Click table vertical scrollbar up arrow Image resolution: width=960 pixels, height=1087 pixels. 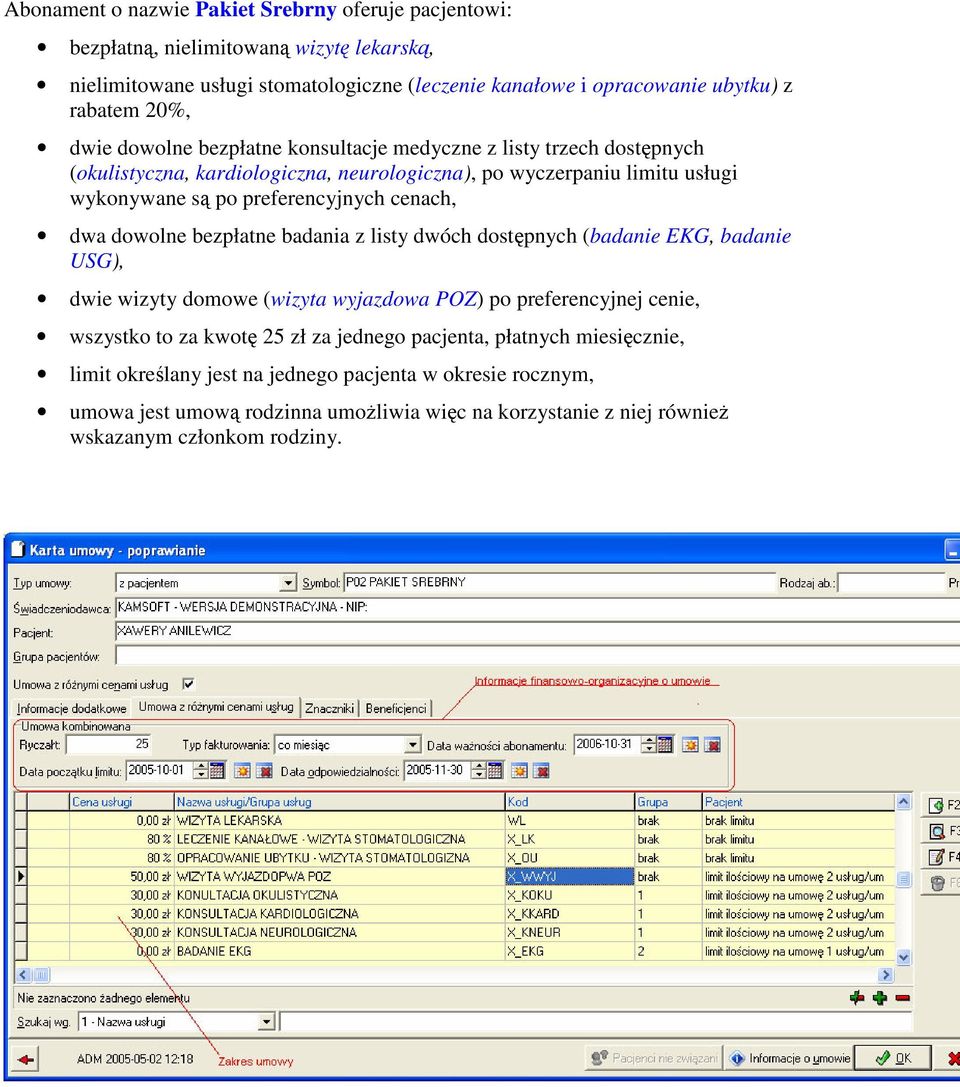point(904,802)
